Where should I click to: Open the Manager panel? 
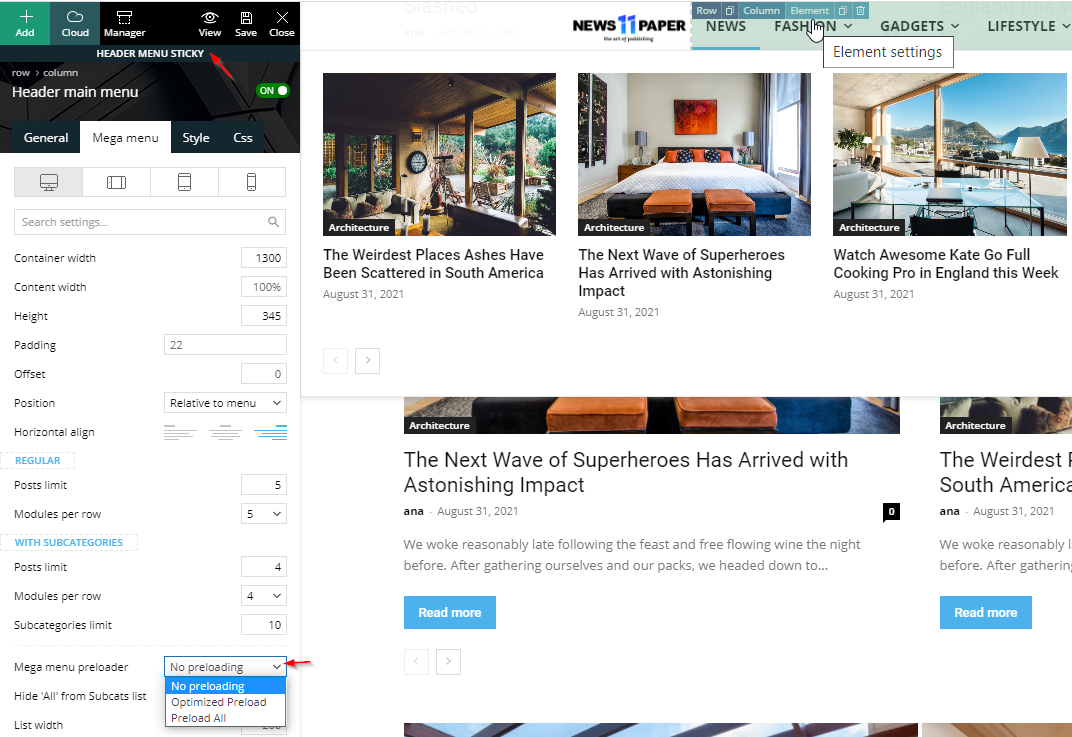coord(124,23)
